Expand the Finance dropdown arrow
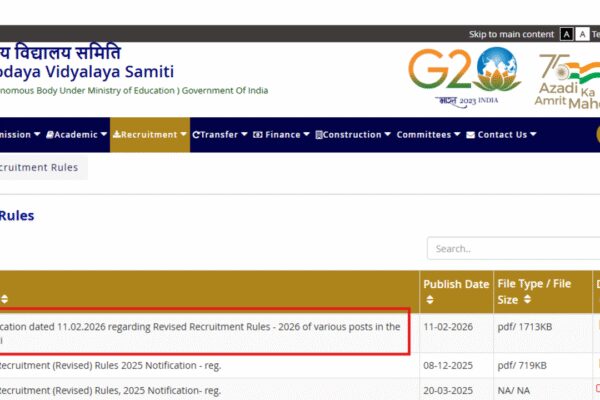This screenshot has height=400, width=600. pos(306,134)
